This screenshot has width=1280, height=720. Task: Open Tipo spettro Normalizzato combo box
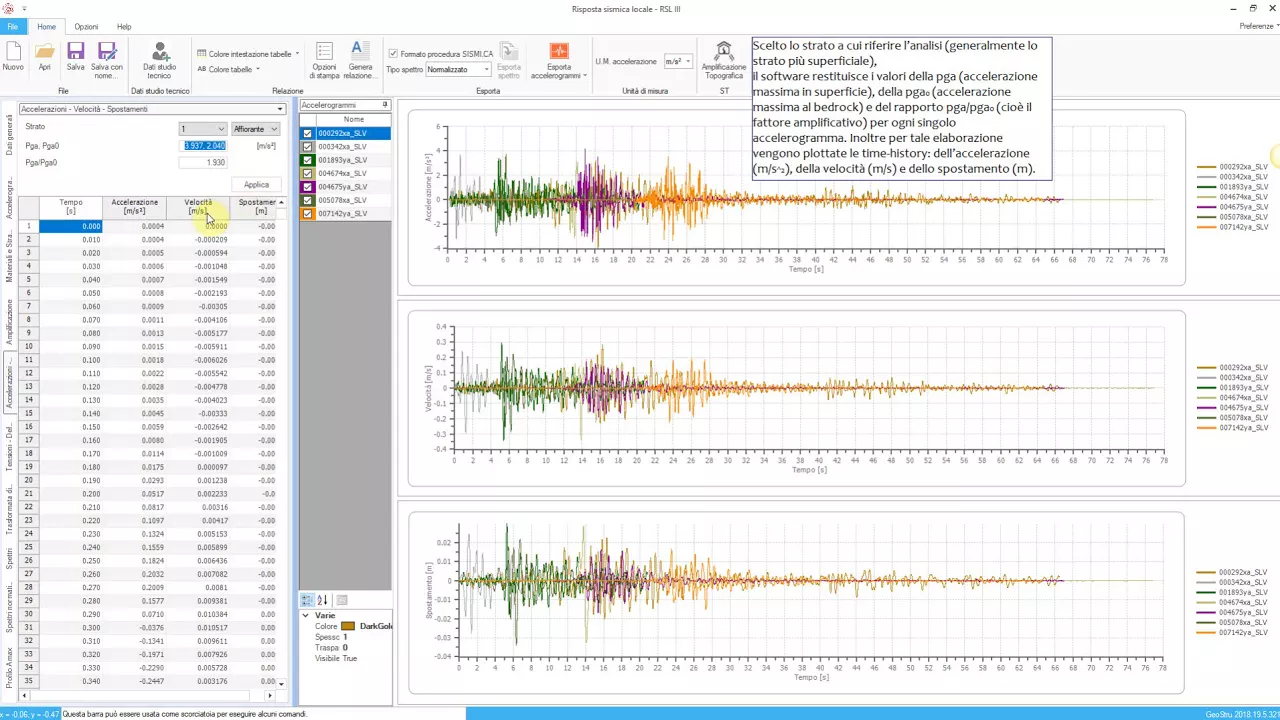[458, 69]
